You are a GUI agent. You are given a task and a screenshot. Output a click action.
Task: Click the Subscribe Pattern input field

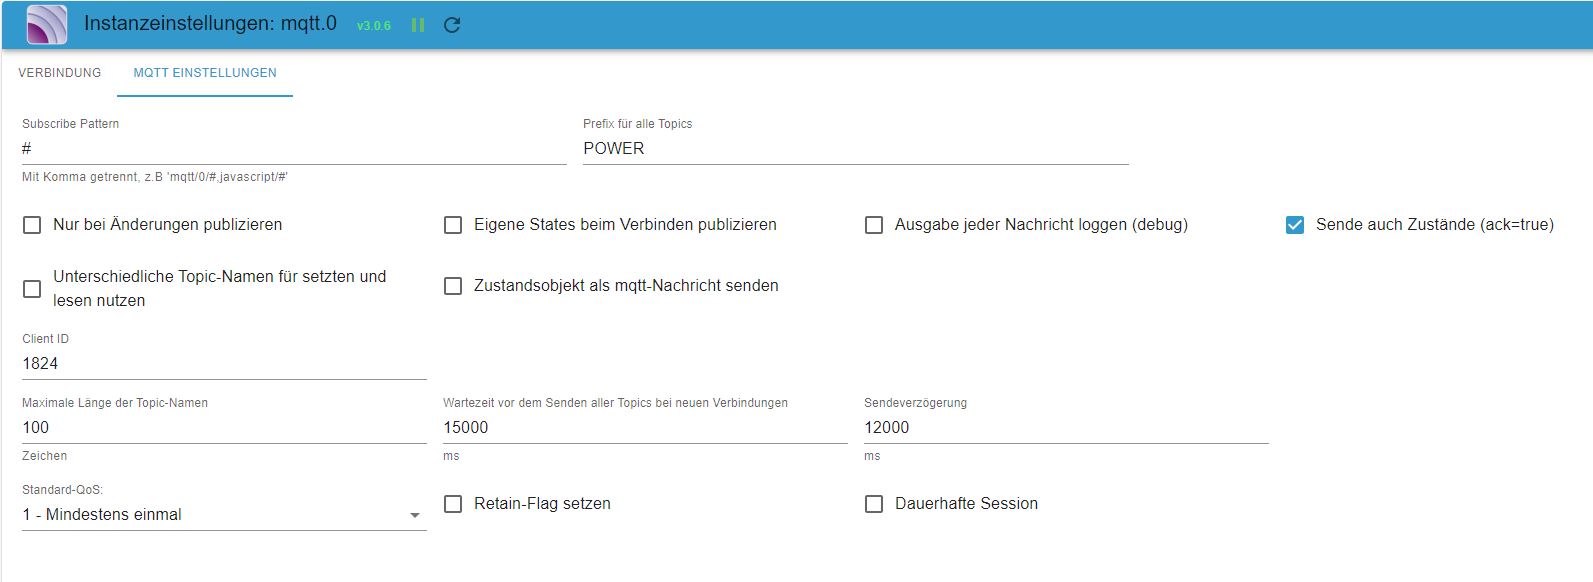click(x=293, y=149)
